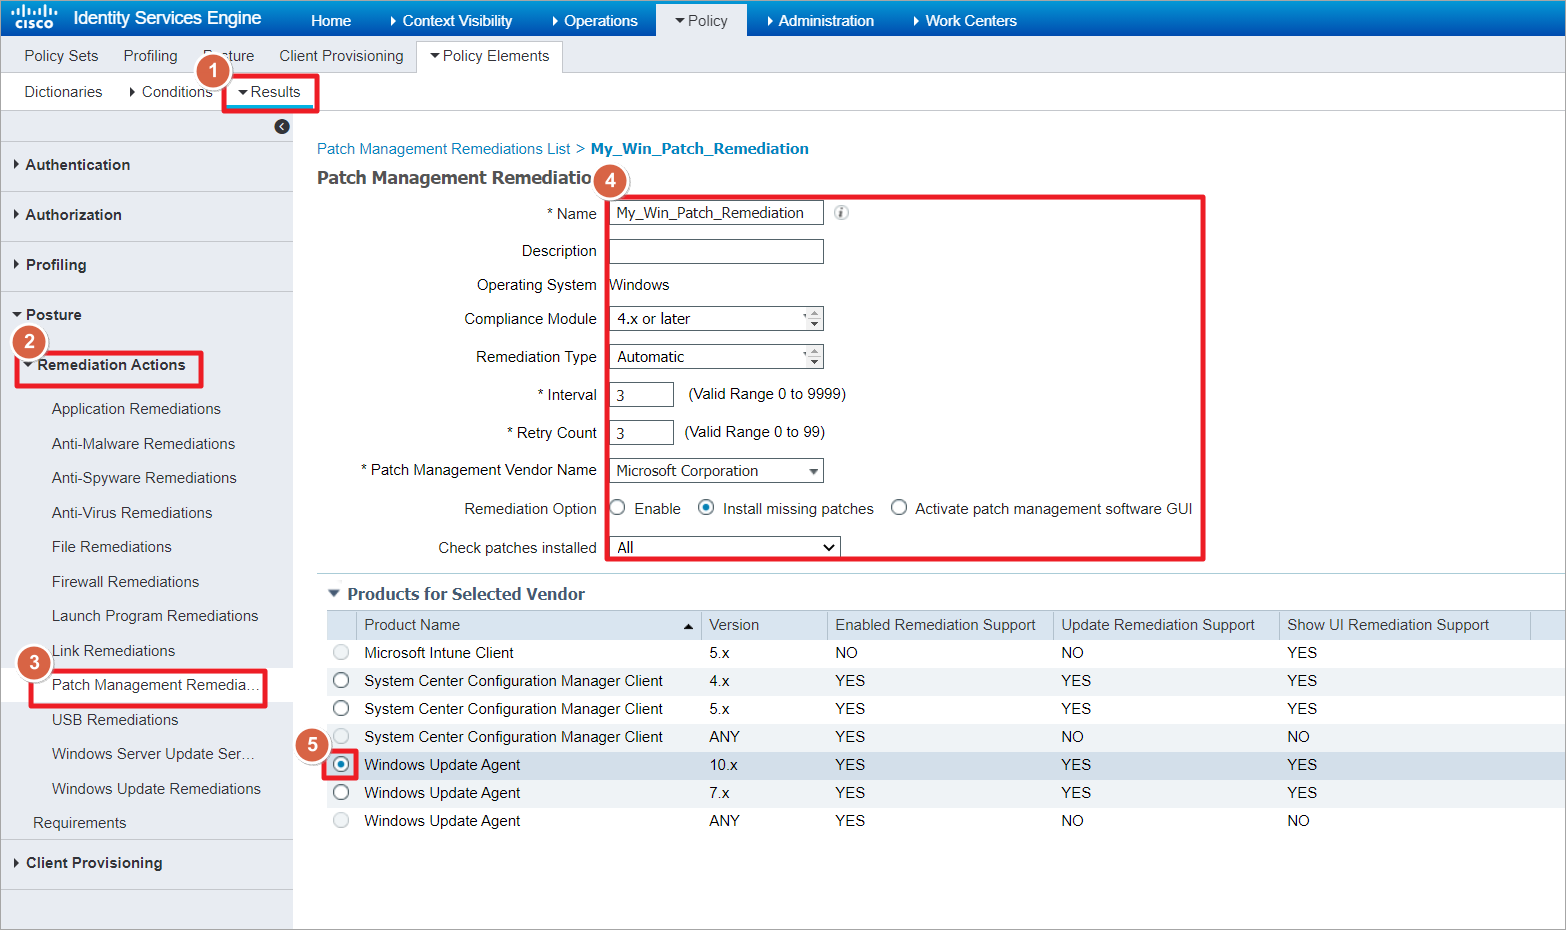
Task: Select System Center Configuration Manager Client ANY
Action: [341, 736]
